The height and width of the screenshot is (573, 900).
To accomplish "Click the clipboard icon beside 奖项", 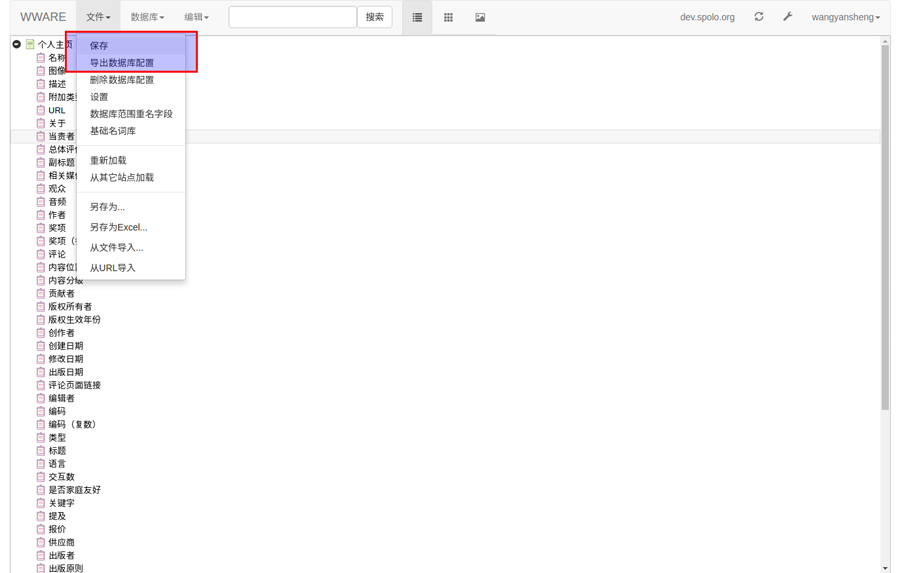I will 41,228.
